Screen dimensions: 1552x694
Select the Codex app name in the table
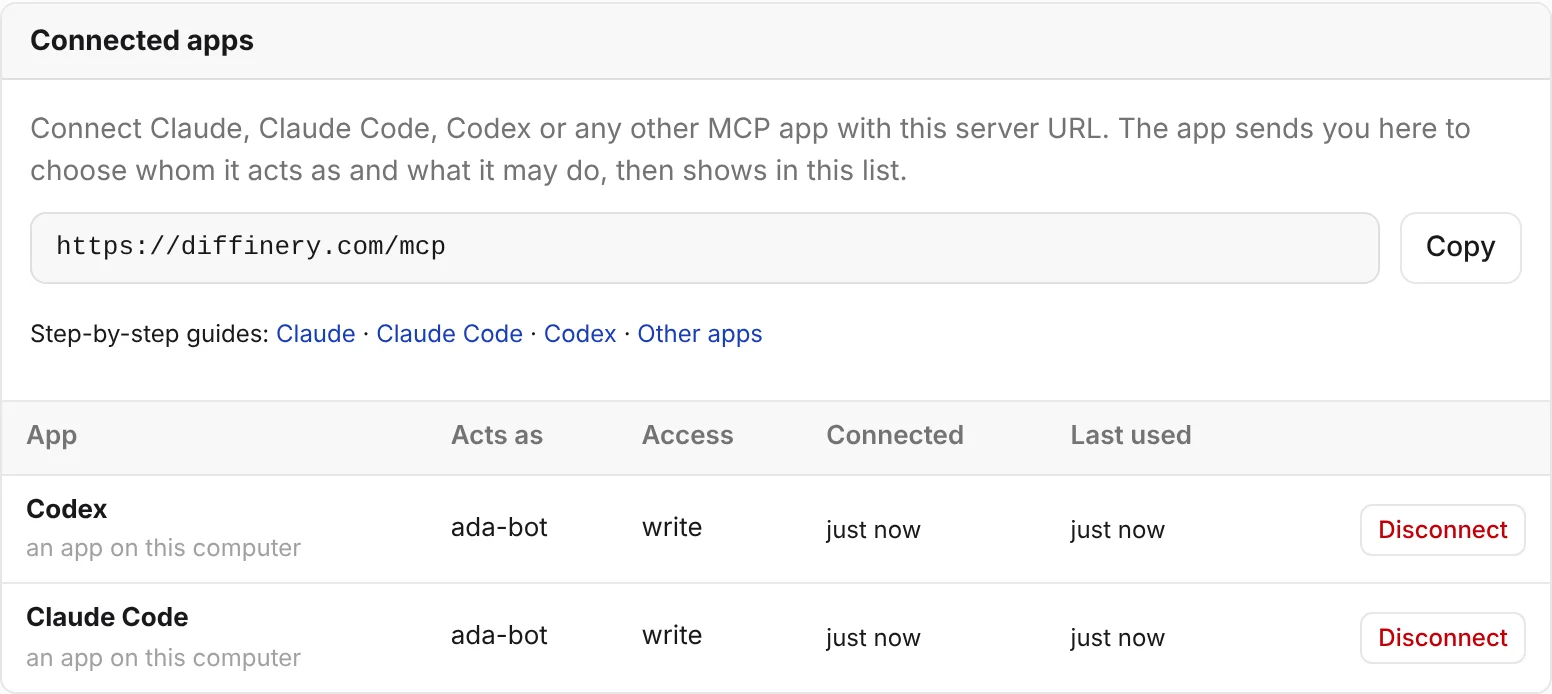pos(67,509)
